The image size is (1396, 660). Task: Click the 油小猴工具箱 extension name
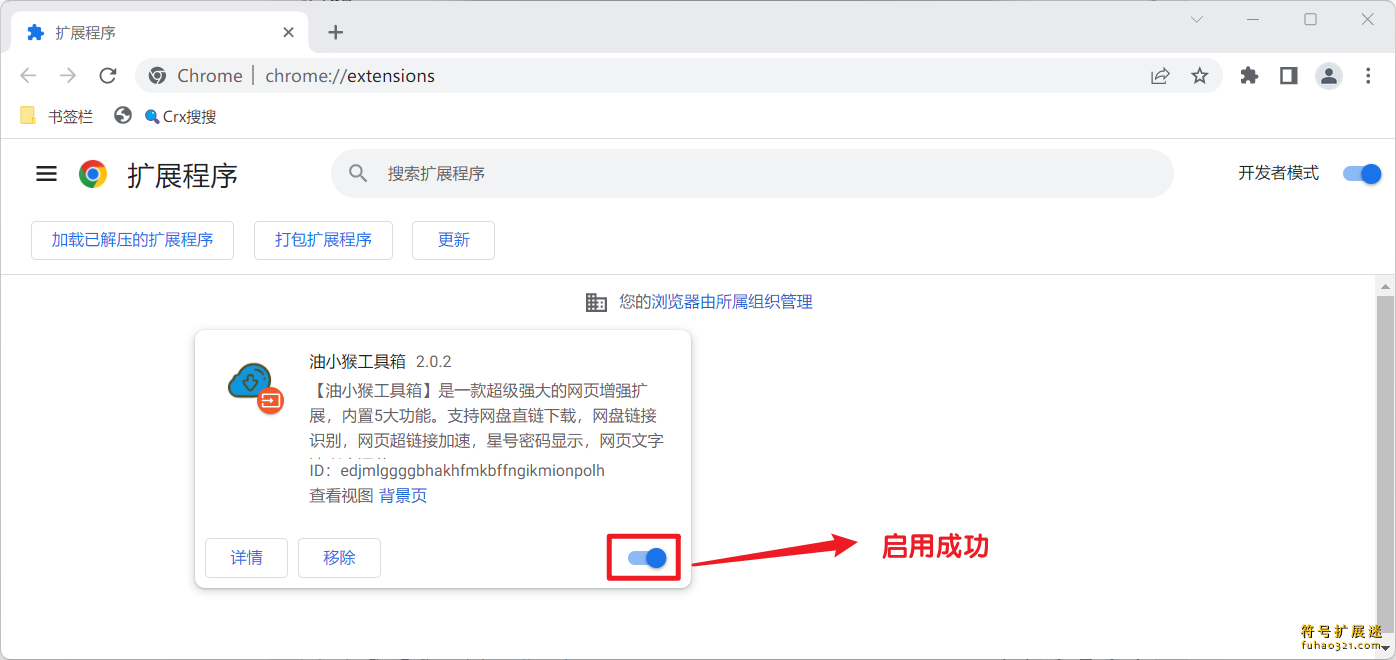point(358,361)
